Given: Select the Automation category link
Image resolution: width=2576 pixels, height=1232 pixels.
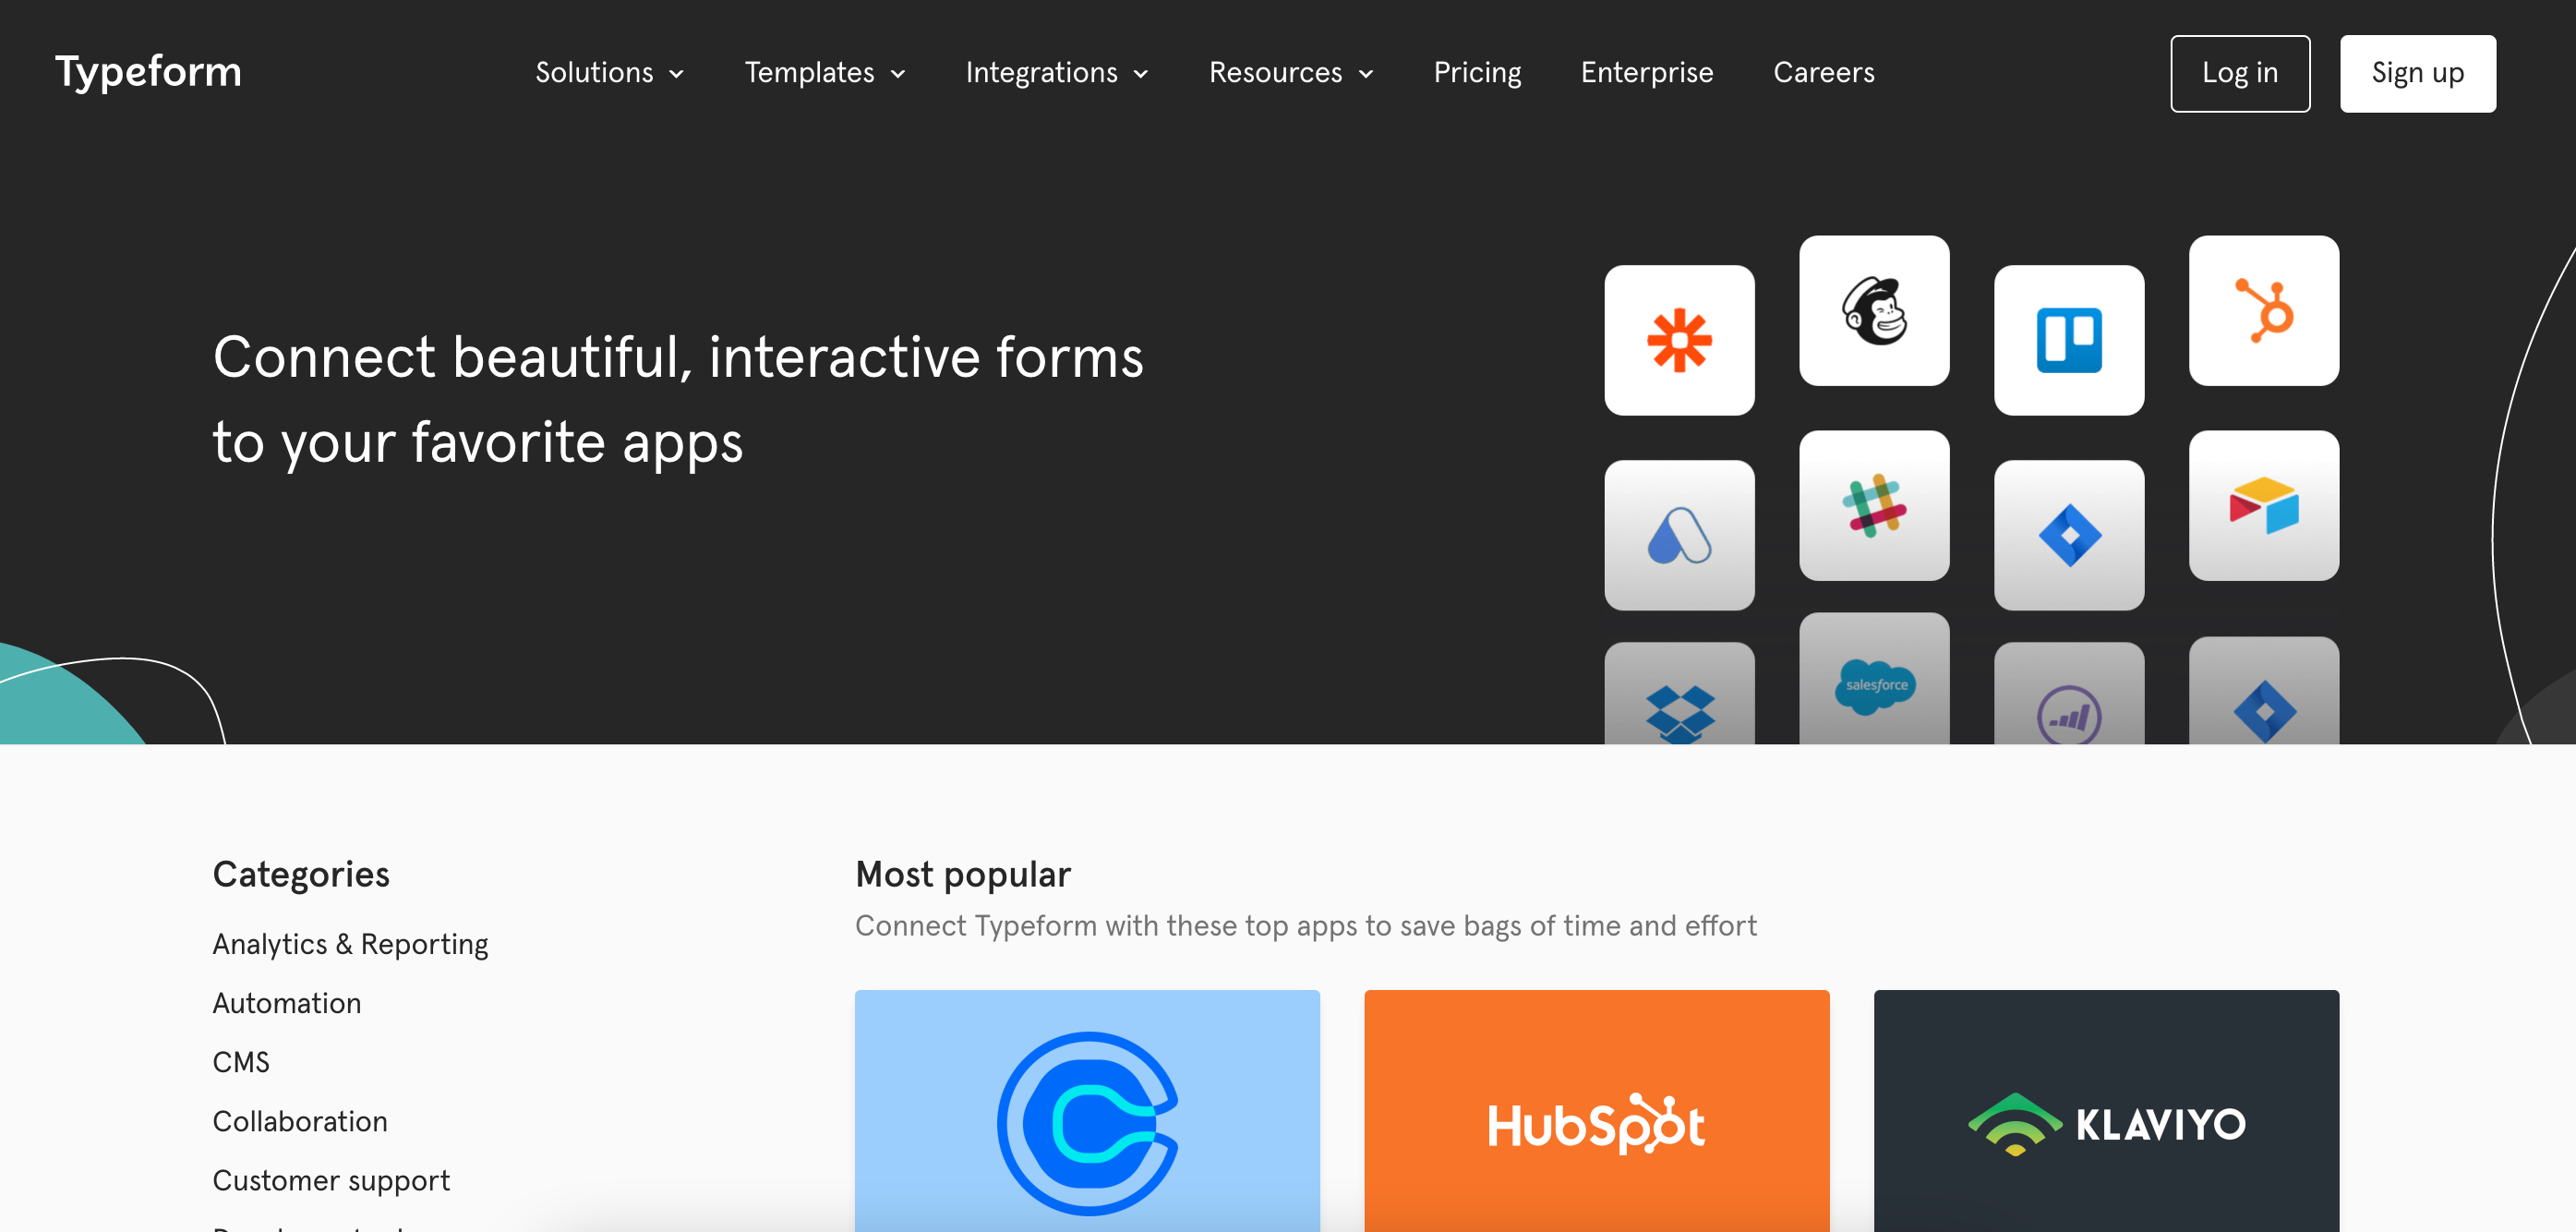Looking at the screenshot, I should point(287,1002).
